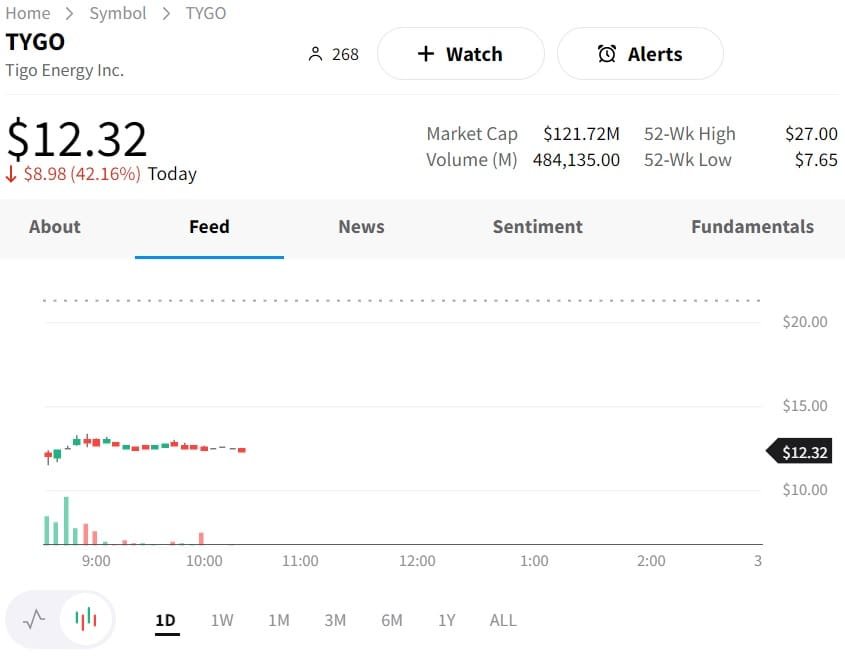The image size is (845, 657).
Task: Open the Alerts button
Action: tap(640, 54)
